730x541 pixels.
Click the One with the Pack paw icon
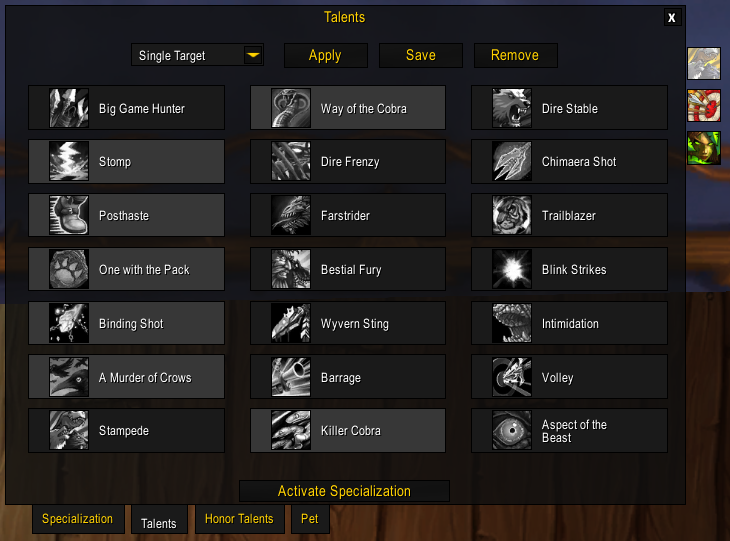[69, 270]
